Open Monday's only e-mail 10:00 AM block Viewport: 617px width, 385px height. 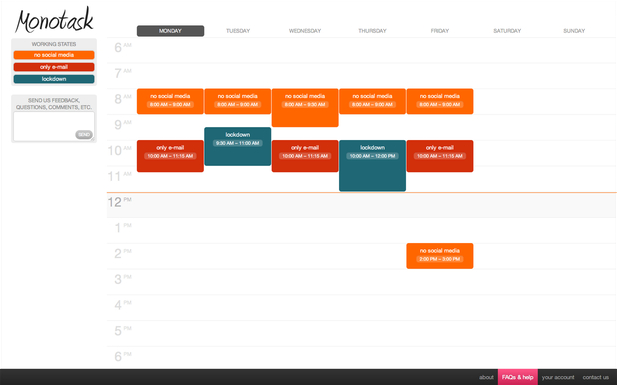tap(170, 156)
